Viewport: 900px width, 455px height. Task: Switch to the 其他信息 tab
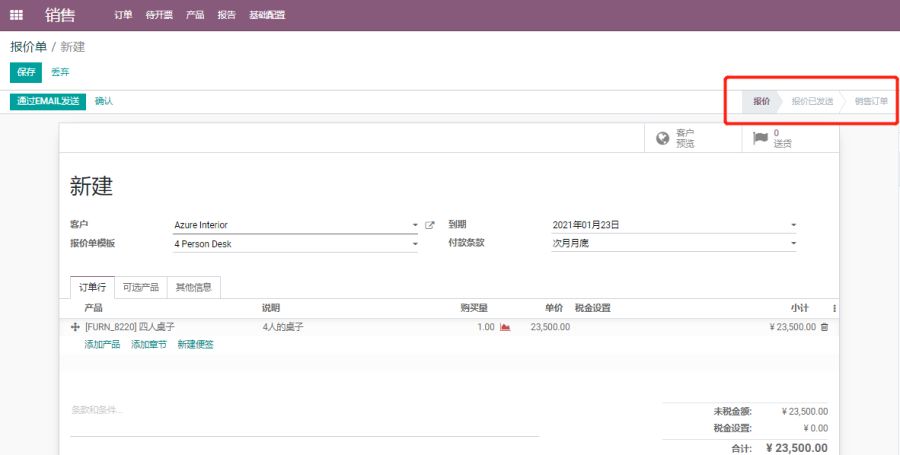(x=193, y=287)
